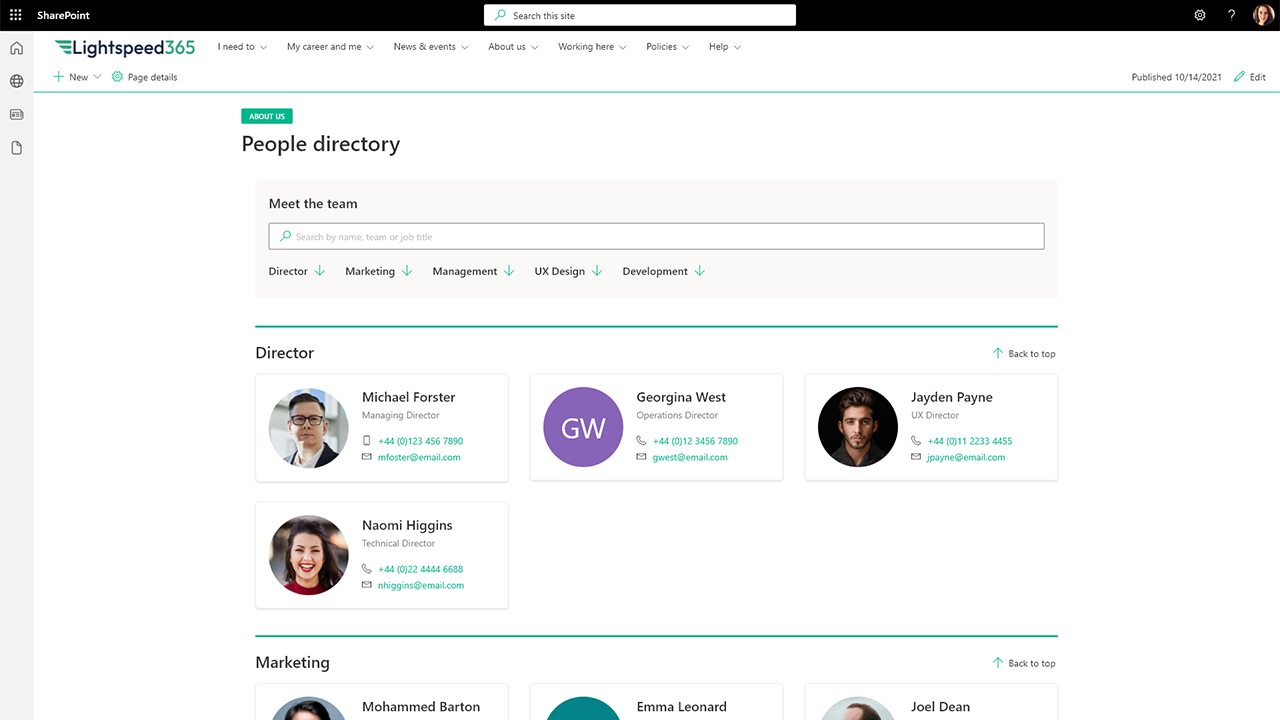Click Georgina West's GW initials avatar

(583, 427)
